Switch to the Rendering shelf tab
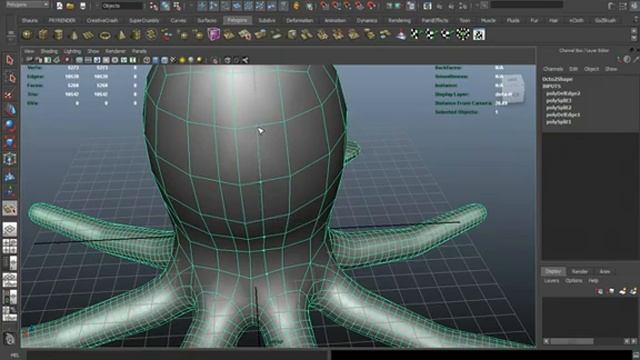This screenshot has width=640, height=360. click(x=399, y=20)
